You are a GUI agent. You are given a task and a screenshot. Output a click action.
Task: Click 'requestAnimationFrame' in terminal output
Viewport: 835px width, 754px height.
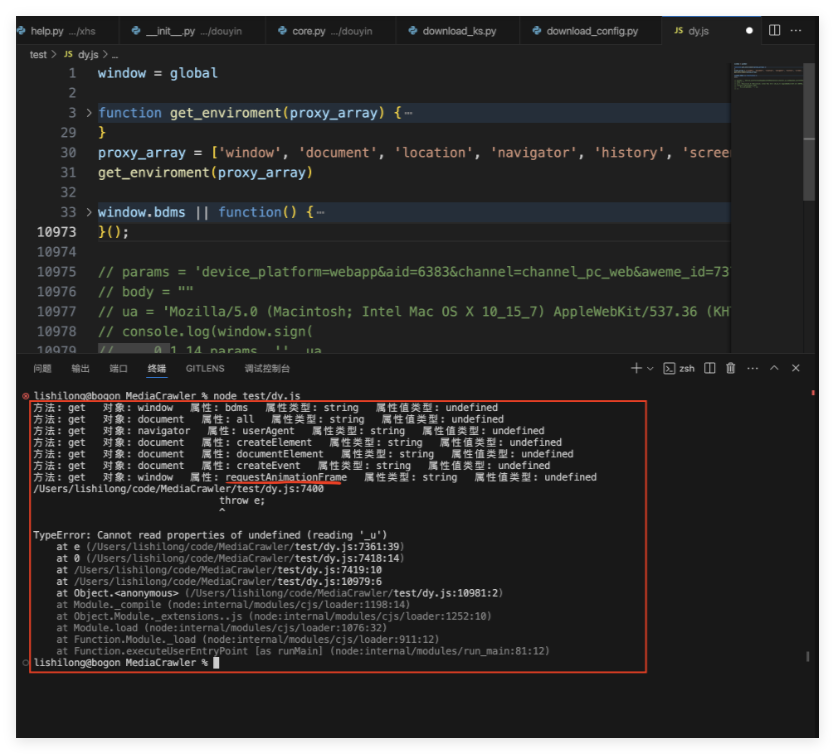point(286,478)
